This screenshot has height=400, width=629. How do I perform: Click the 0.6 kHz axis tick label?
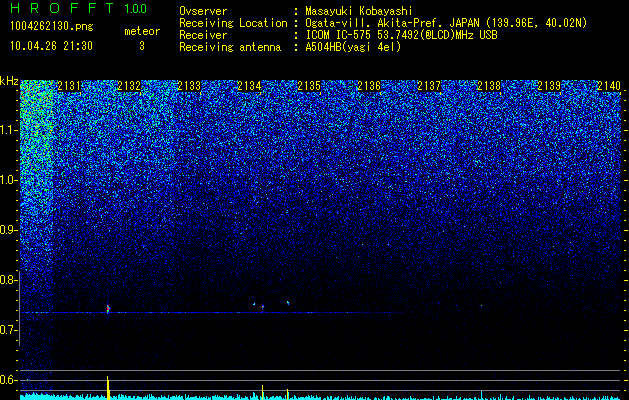pyautogui.click(x=8, y=380)
